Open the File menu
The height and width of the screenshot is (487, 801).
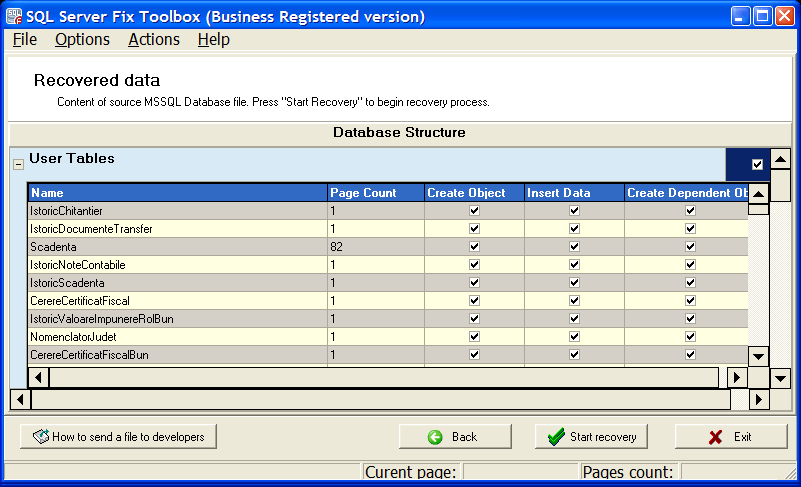pyautogui.click(x=25, y=39)
